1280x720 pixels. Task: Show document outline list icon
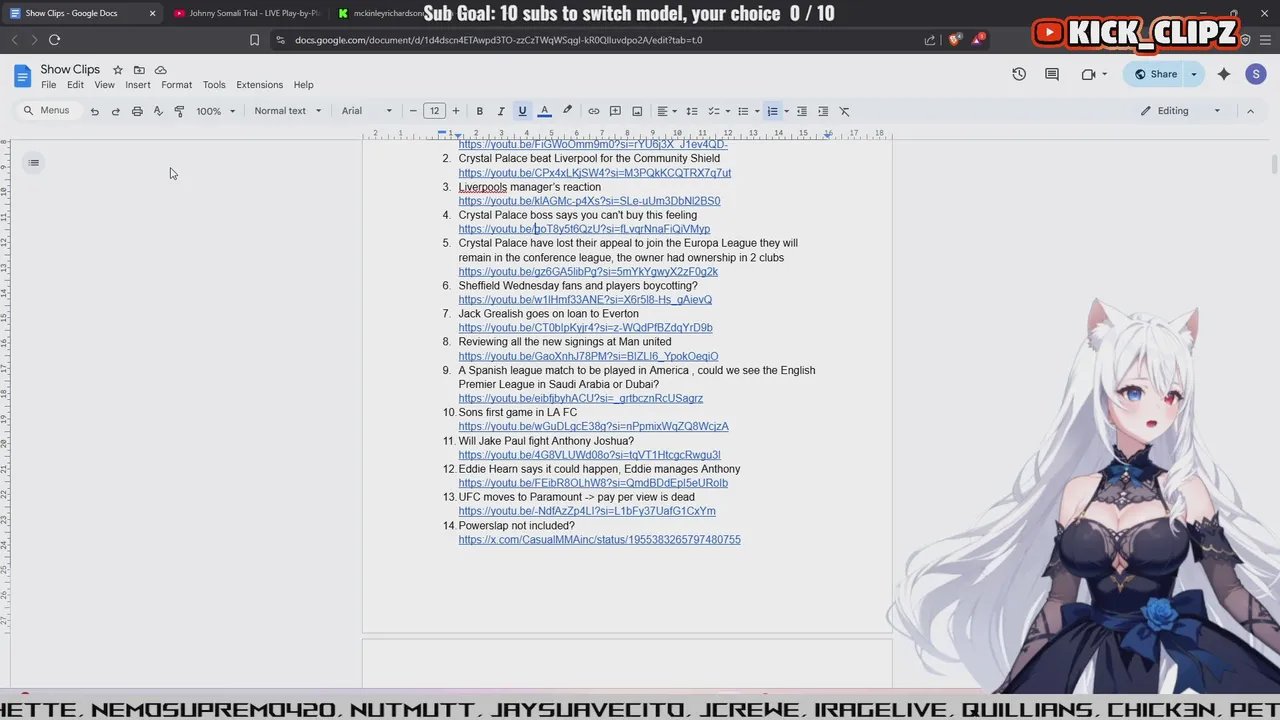33,163
